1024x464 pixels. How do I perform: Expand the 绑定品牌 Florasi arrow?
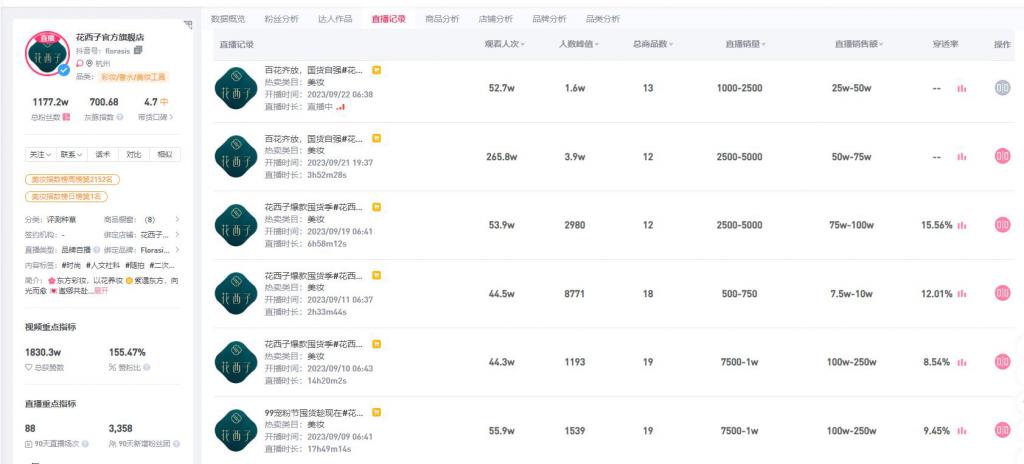(x=177, y=250)
